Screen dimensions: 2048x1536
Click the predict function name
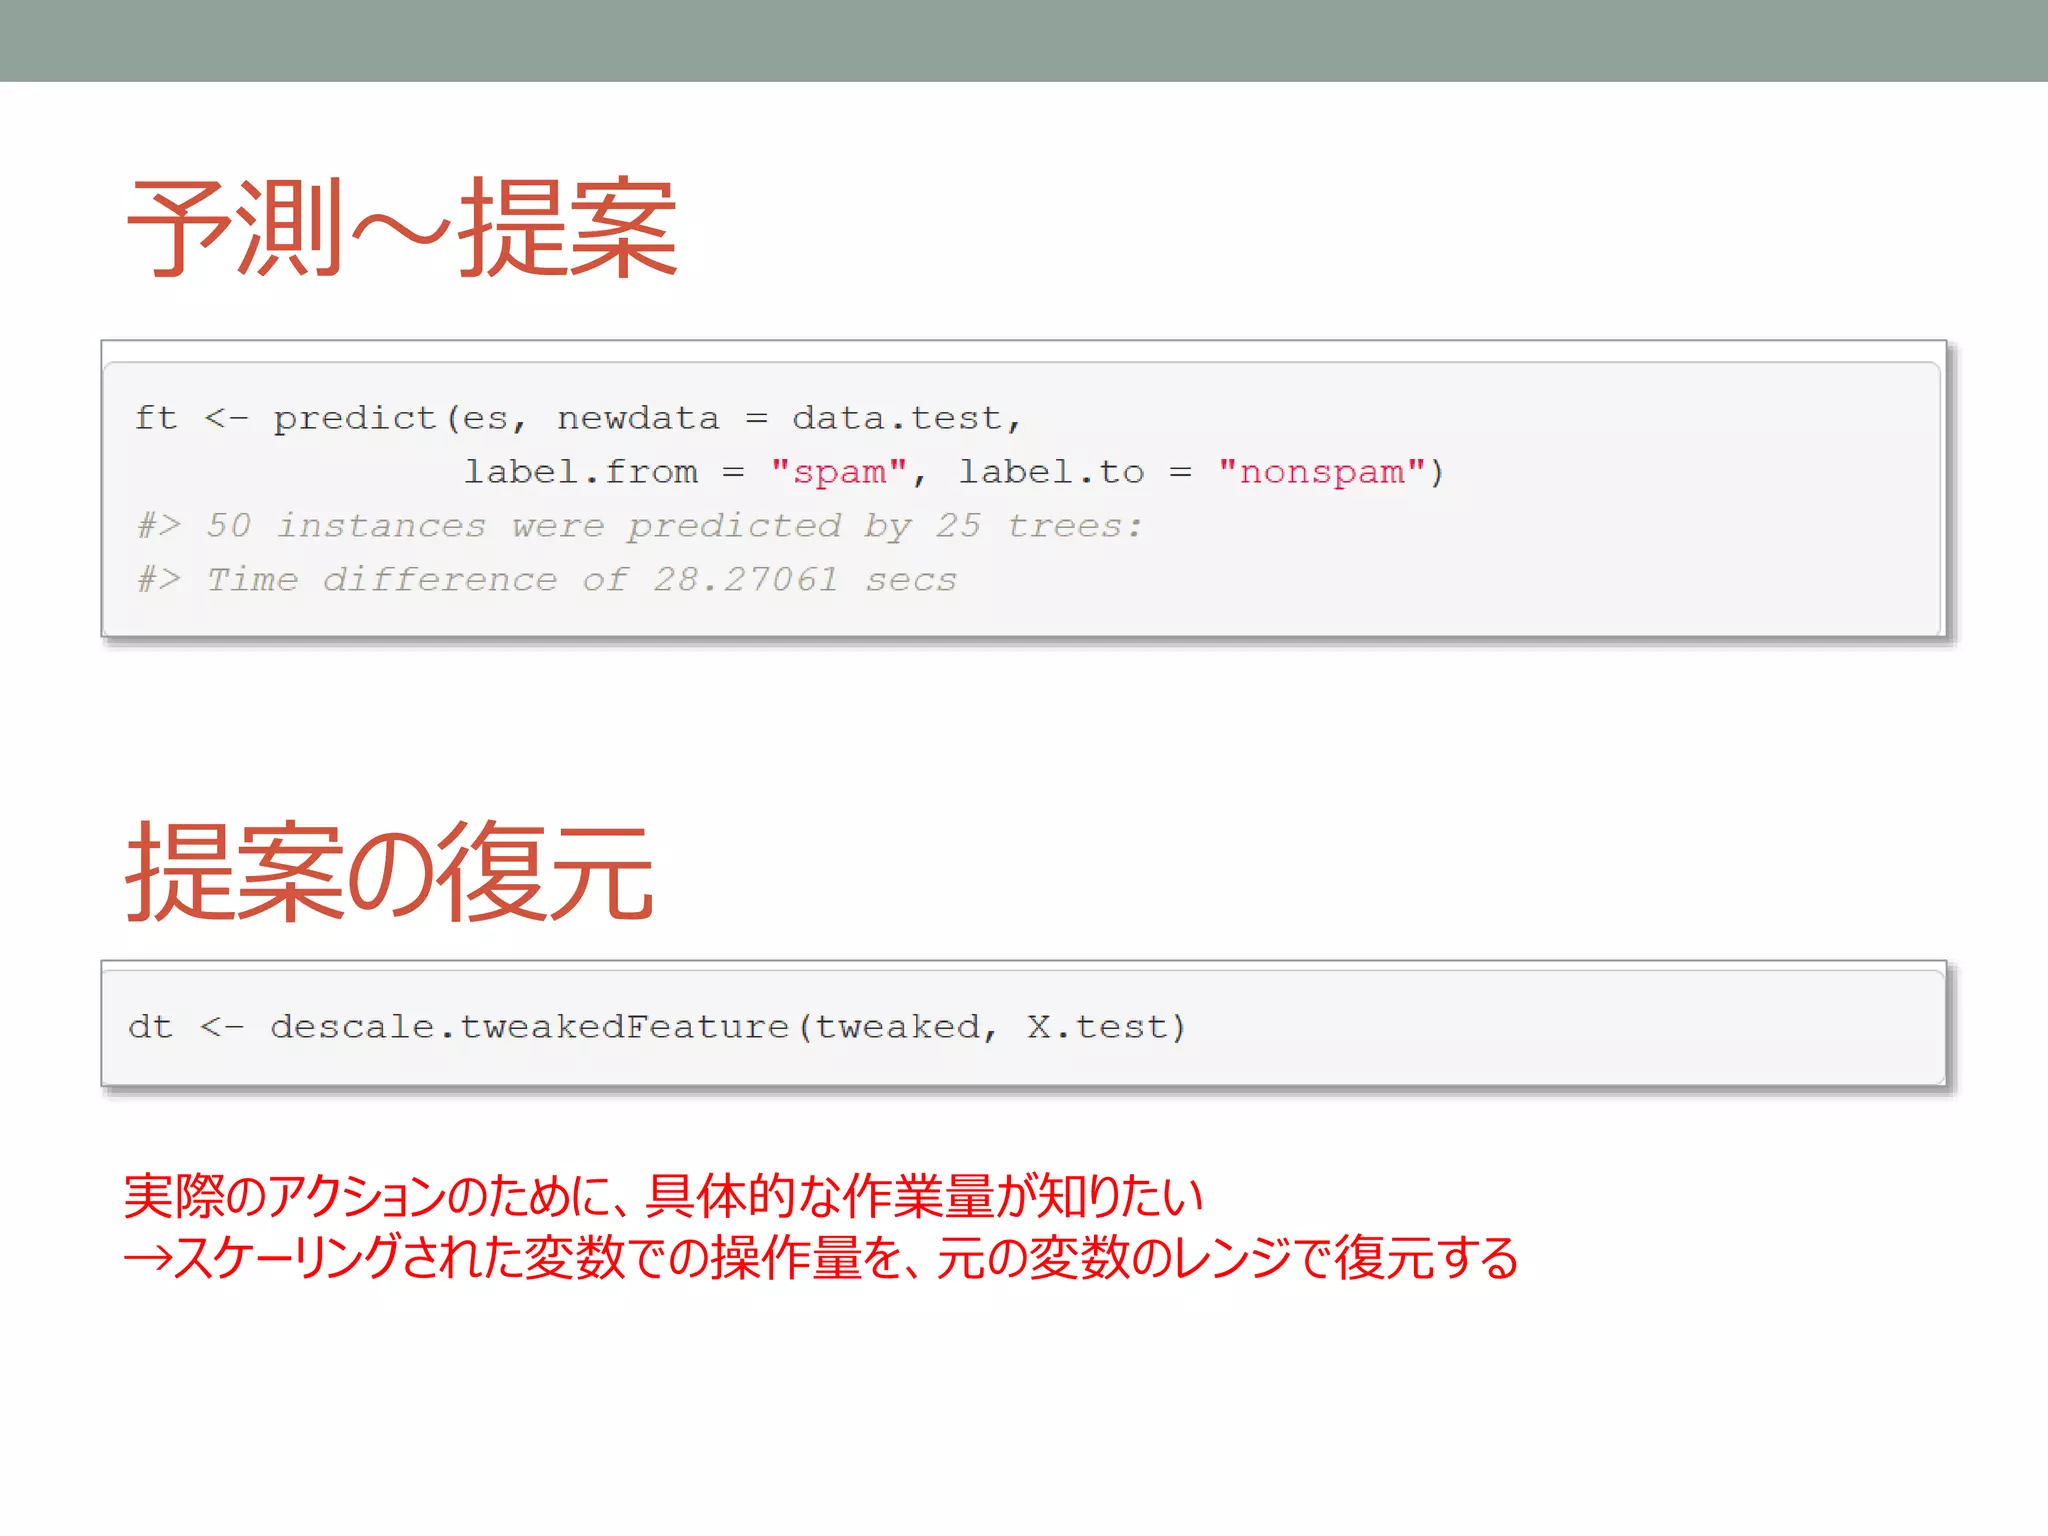tap(355, 418)
